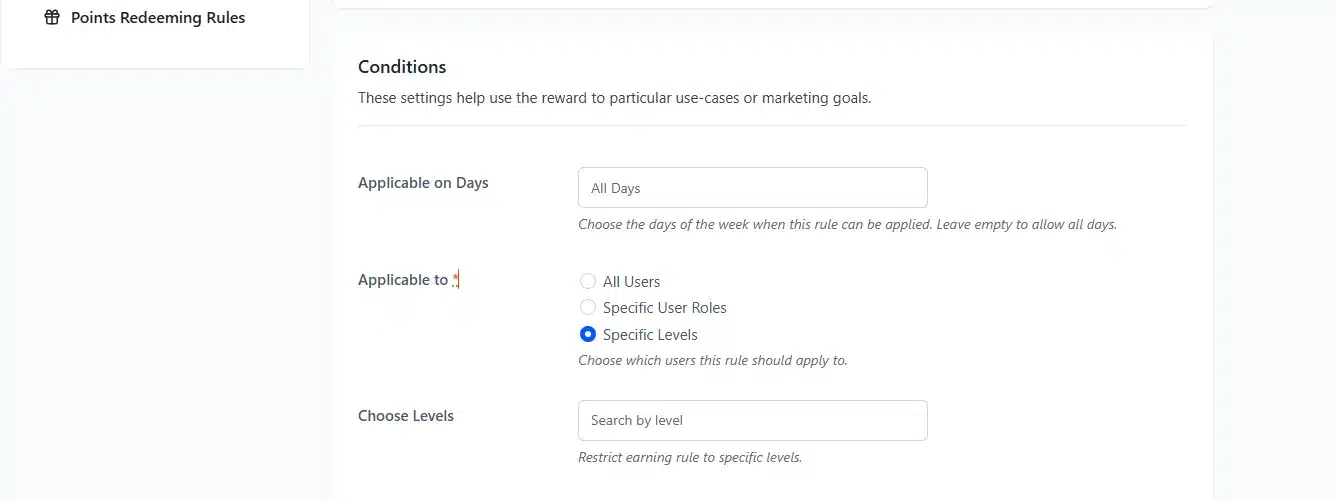Click the "Choose which users" hint text
Image resolution: width=1336 pixels, height=500 pixels.
tap(712, 360)
